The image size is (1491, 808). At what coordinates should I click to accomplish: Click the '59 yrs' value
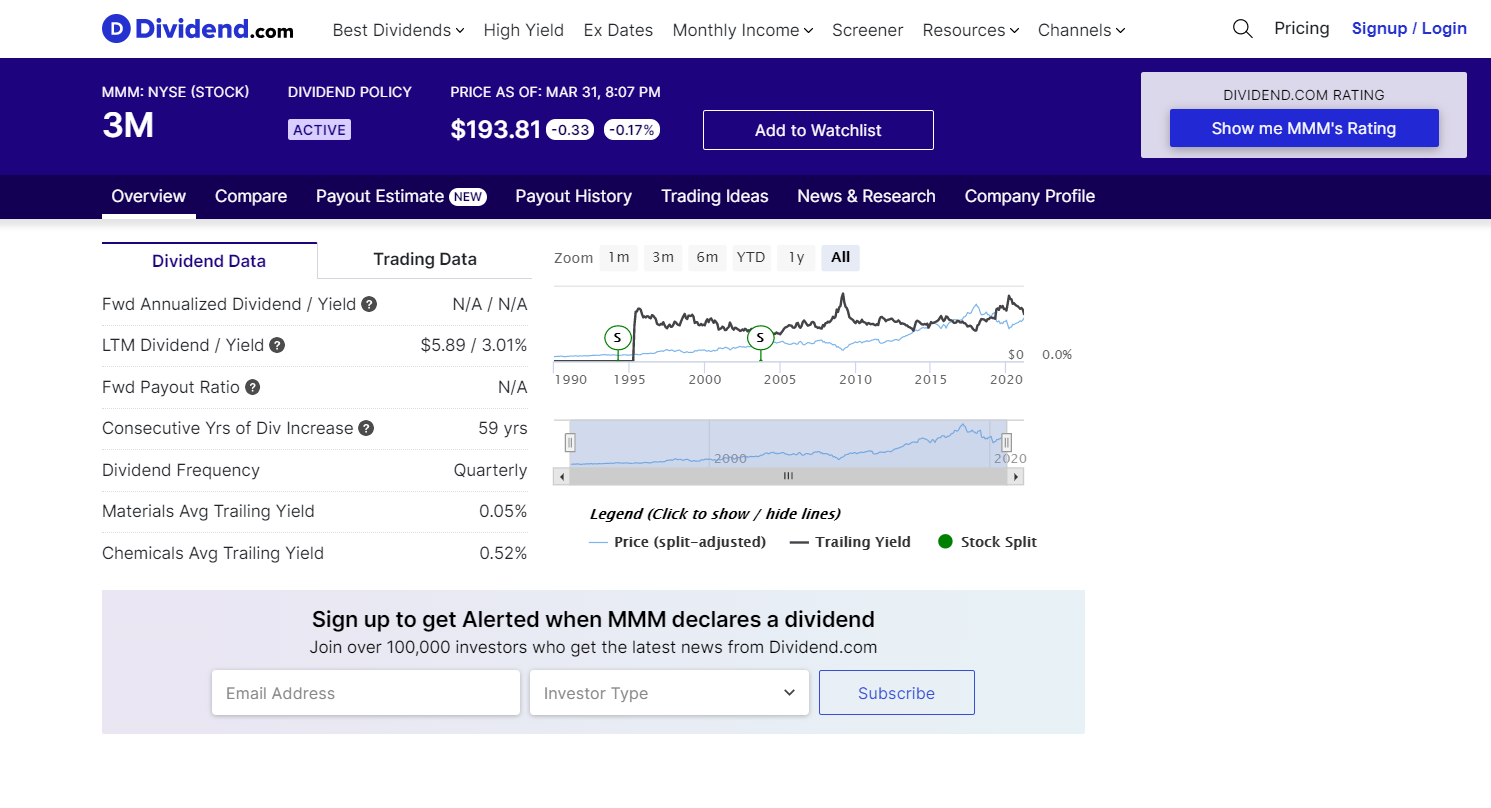click(503, 428)
